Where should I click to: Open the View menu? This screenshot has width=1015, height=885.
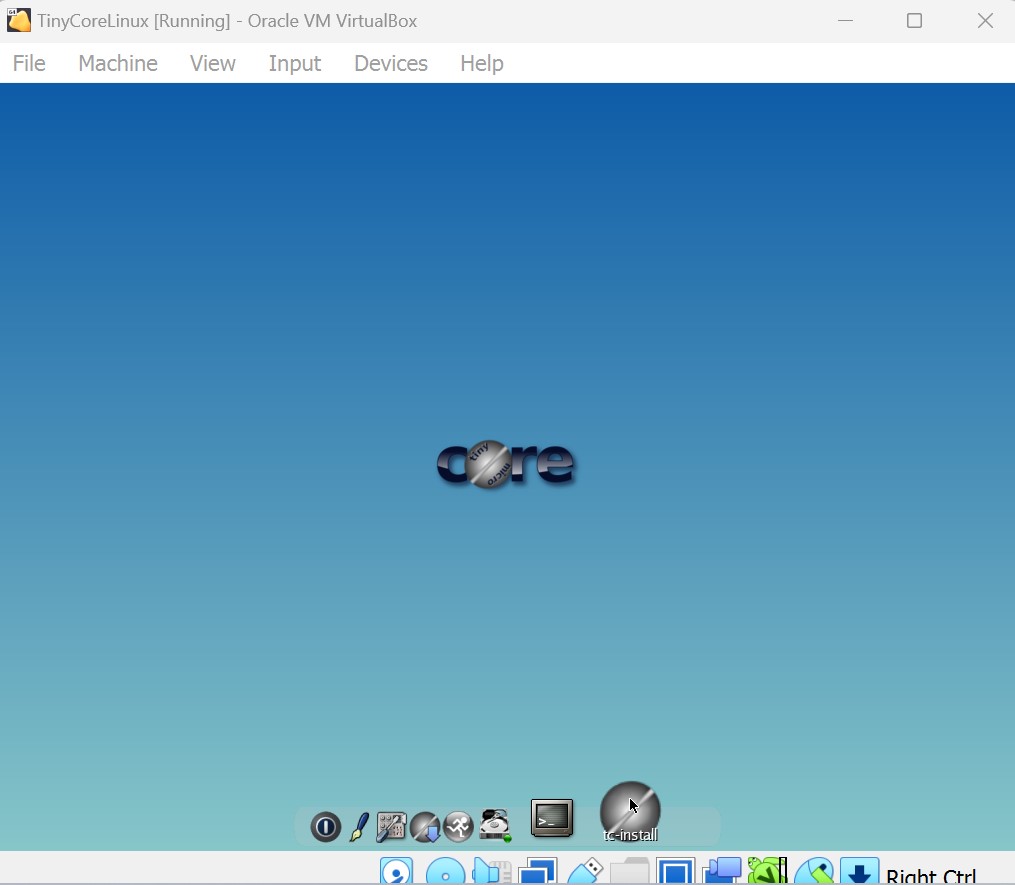[x=212, y=63]
